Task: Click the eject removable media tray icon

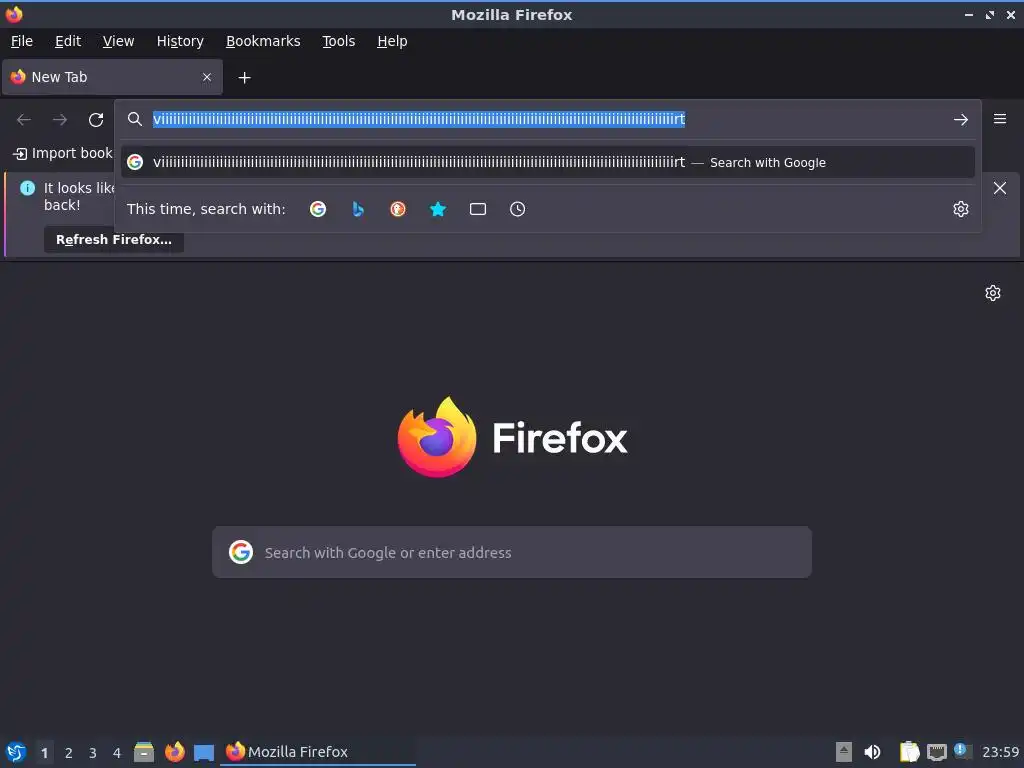Action: [x=844, y=752]
